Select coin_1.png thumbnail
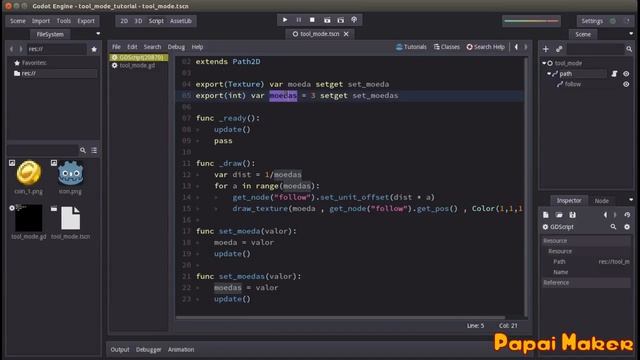Screen dimensions: 640x360 [29, 173]
